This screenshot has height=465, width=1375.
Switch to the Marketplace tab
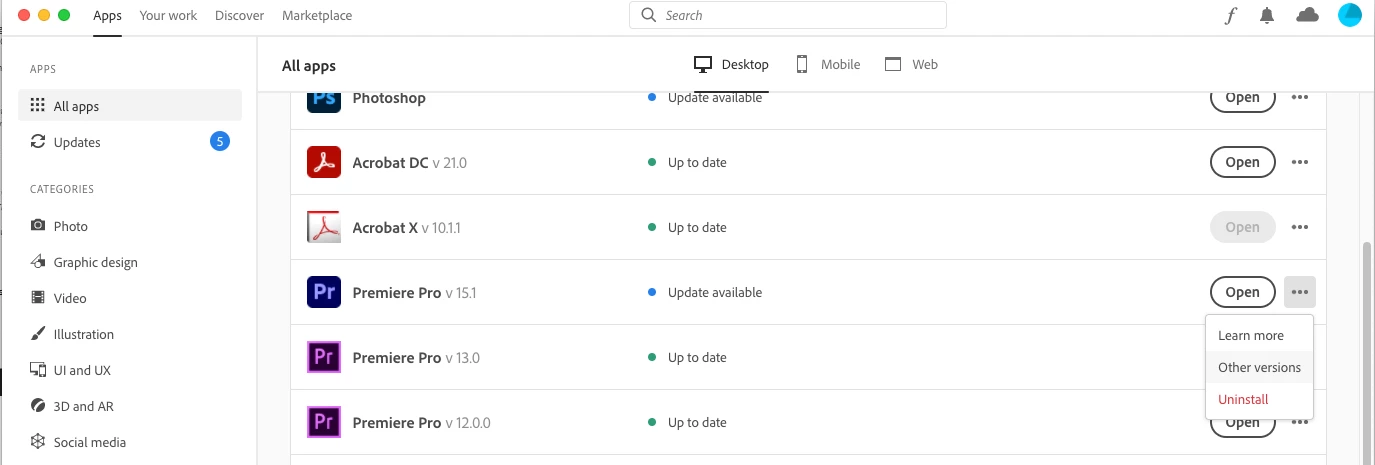point(317,16)
